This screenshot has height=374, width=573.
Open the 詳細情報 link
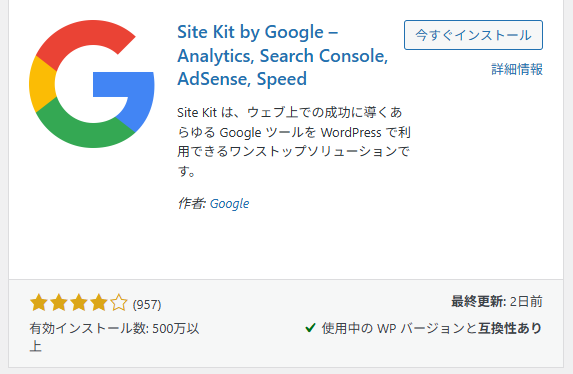pos(517,69)
